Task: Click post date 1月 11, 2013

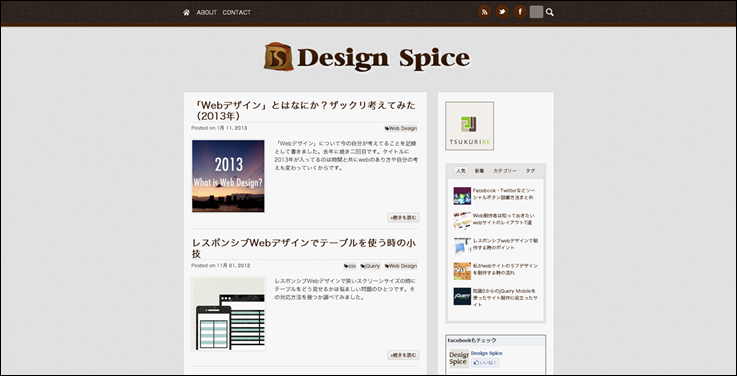Action: (231, 128)
